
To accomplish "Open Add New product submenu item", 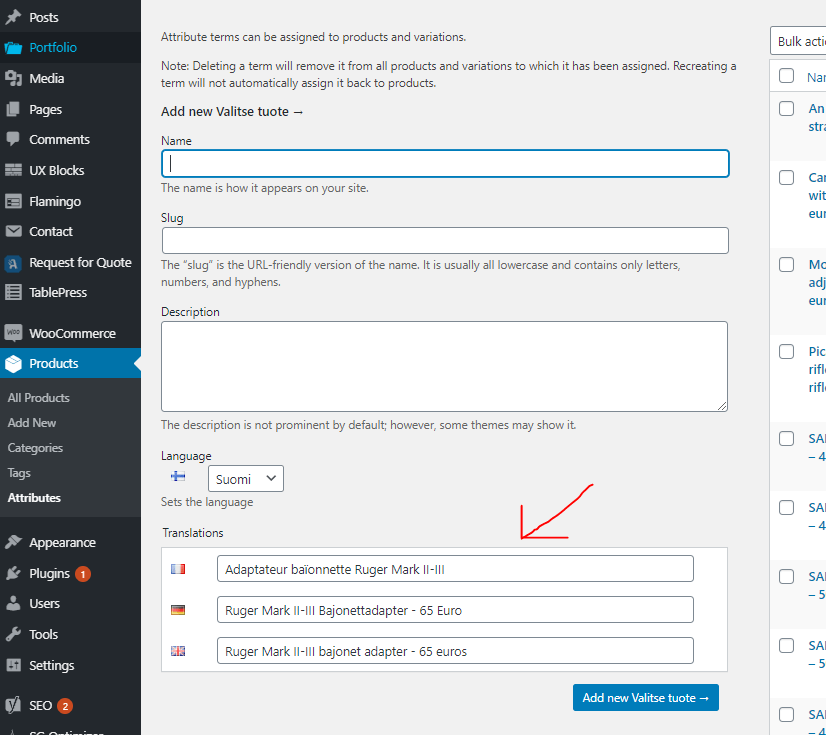I will (x=32, y=423).
